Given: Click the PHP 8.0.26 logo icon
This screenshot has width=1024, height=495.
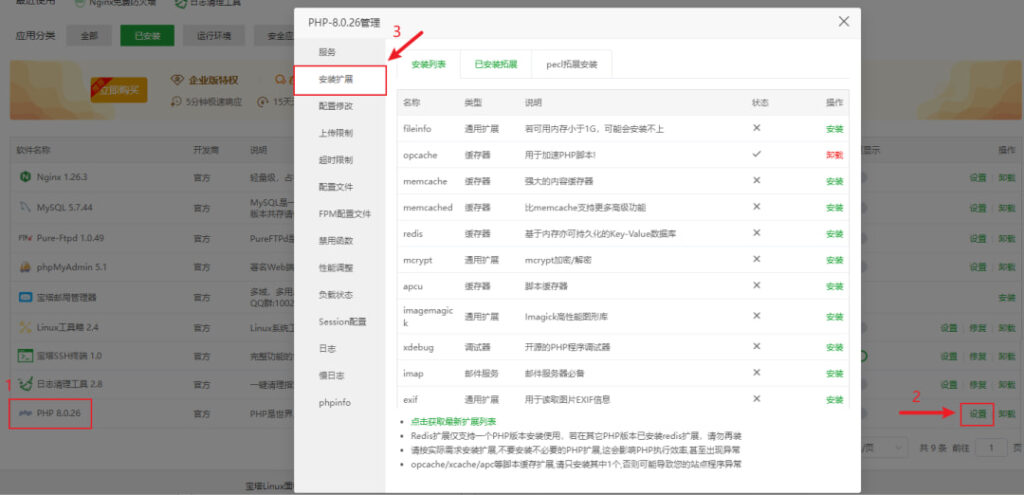Looking at the screenshot, I should coord(25,413).
